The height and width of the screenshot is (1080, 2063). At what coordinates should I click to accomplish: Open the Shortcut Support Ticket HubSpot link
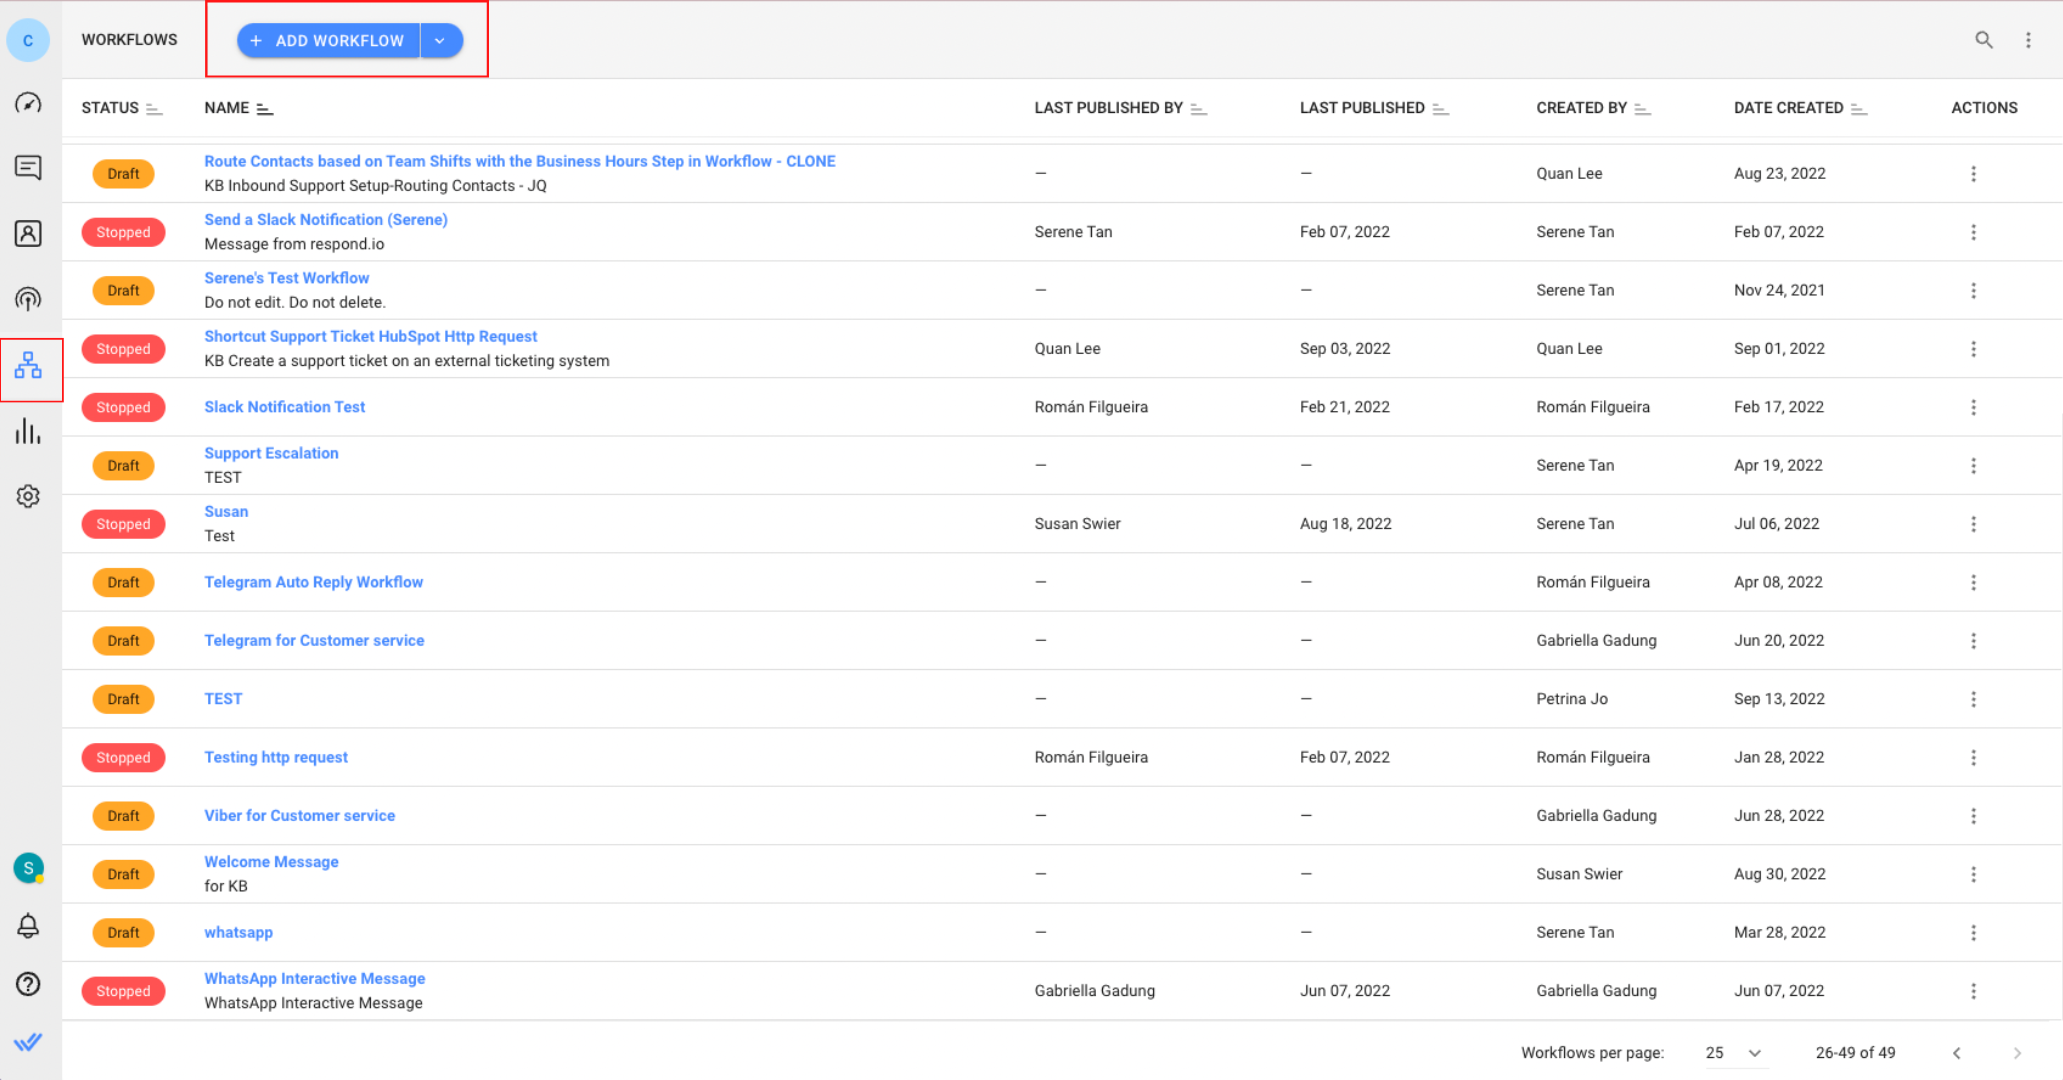click(370, 335)
